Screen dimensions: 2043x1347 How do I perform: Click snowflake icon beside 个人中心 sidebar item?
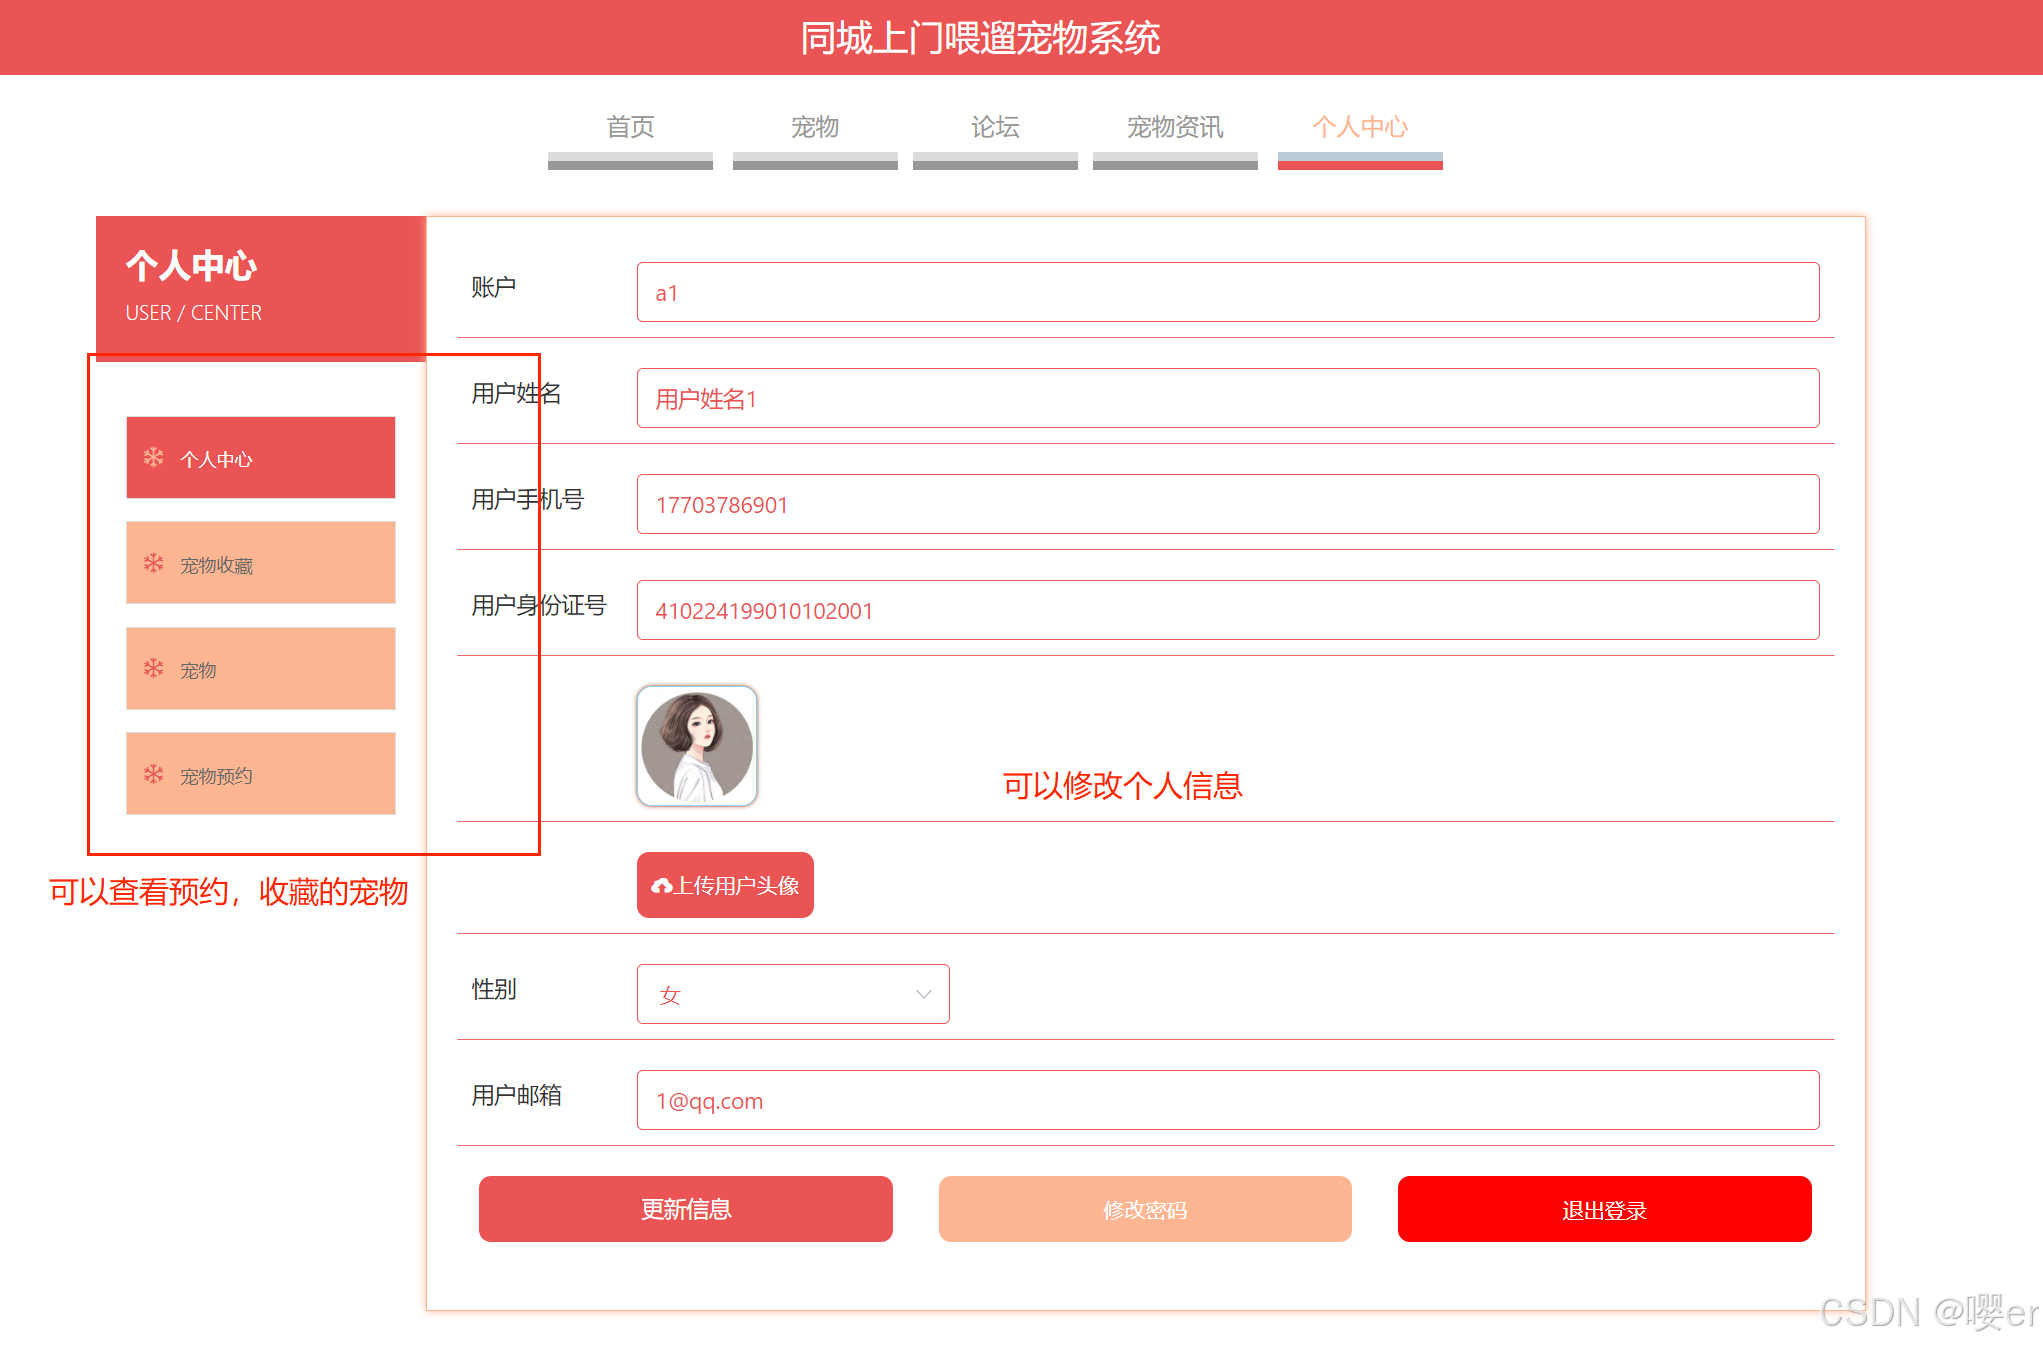tap(153, 457)
